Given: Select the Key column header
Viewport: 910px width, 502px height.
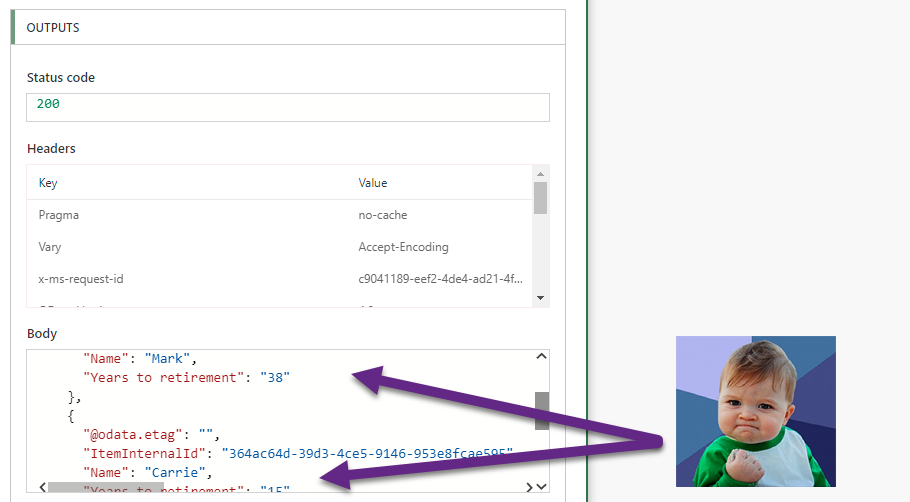Looking at the screenshot, I should pos(48,183).
